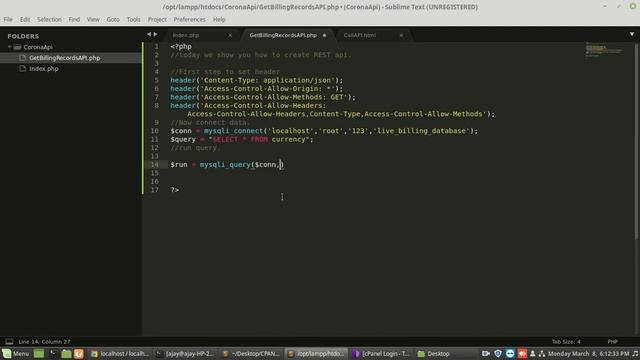Viewport: 640px width, 360px height.
Task: Open the PHP syntax selector
Action: coord(613,342)
